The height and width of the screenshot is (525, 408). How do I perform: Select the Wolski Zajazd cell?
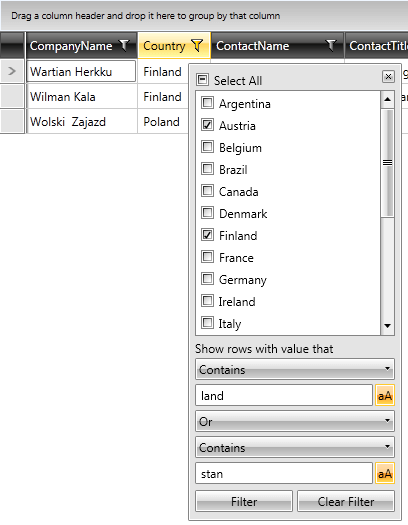click(81, 122)
